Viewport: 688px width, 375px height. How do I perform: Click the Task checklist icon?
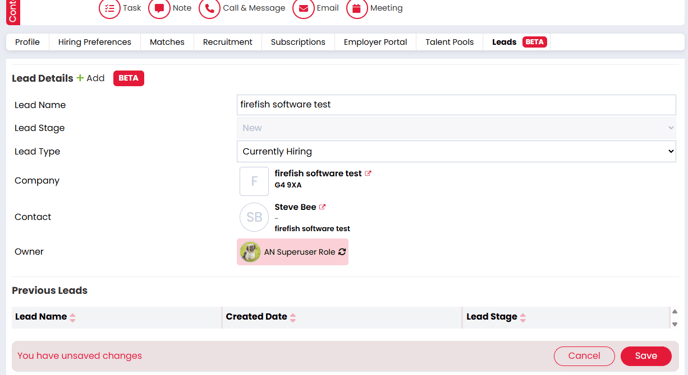coord(109,8)
